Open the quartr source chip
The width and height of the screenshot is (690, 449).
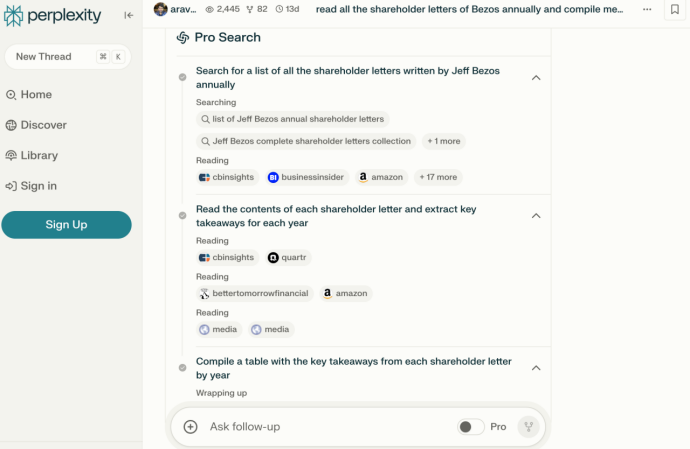(x=288, y=258)
